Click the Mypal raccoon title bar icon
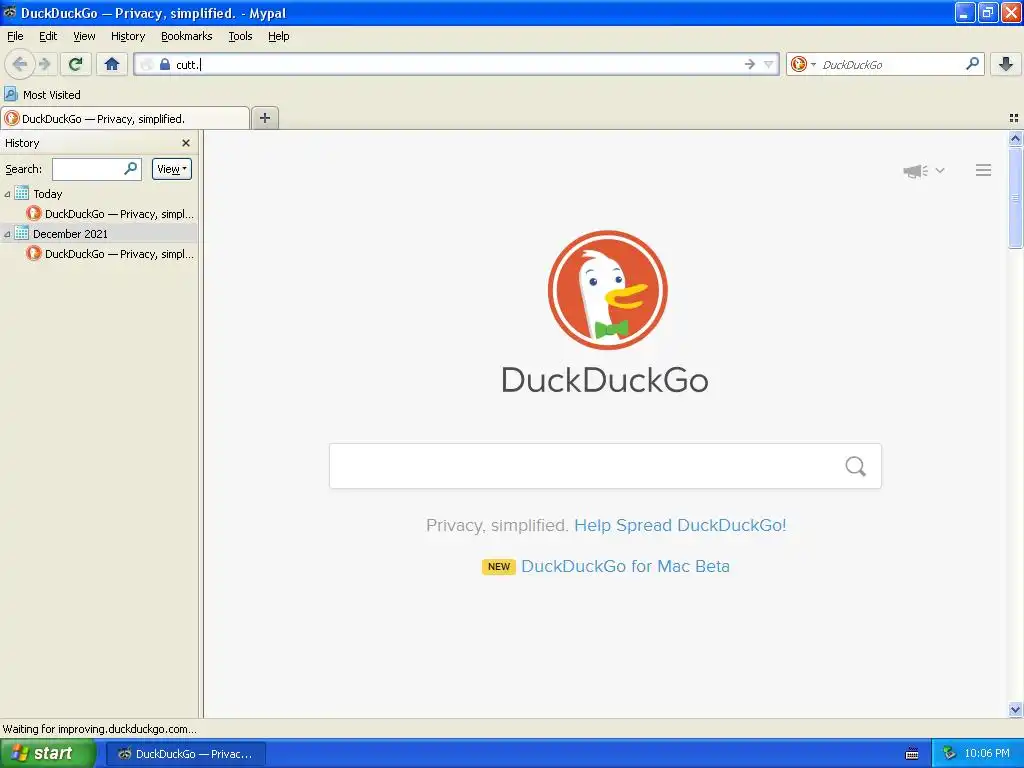Viewport: 1024px width, 768px height. [x=10, y=12]
